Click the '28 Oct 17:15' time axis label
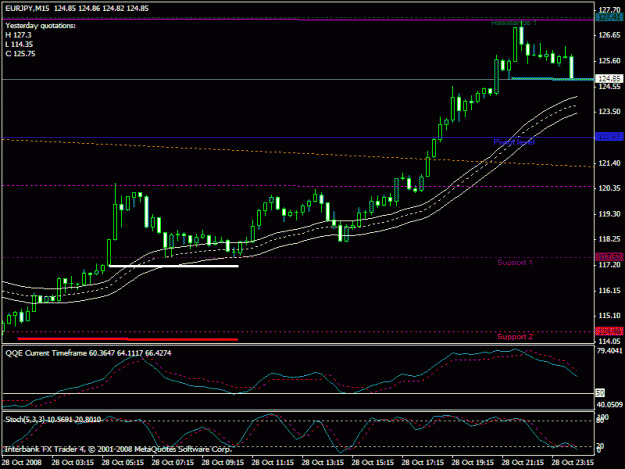625x469 pixels. point(423,463)
